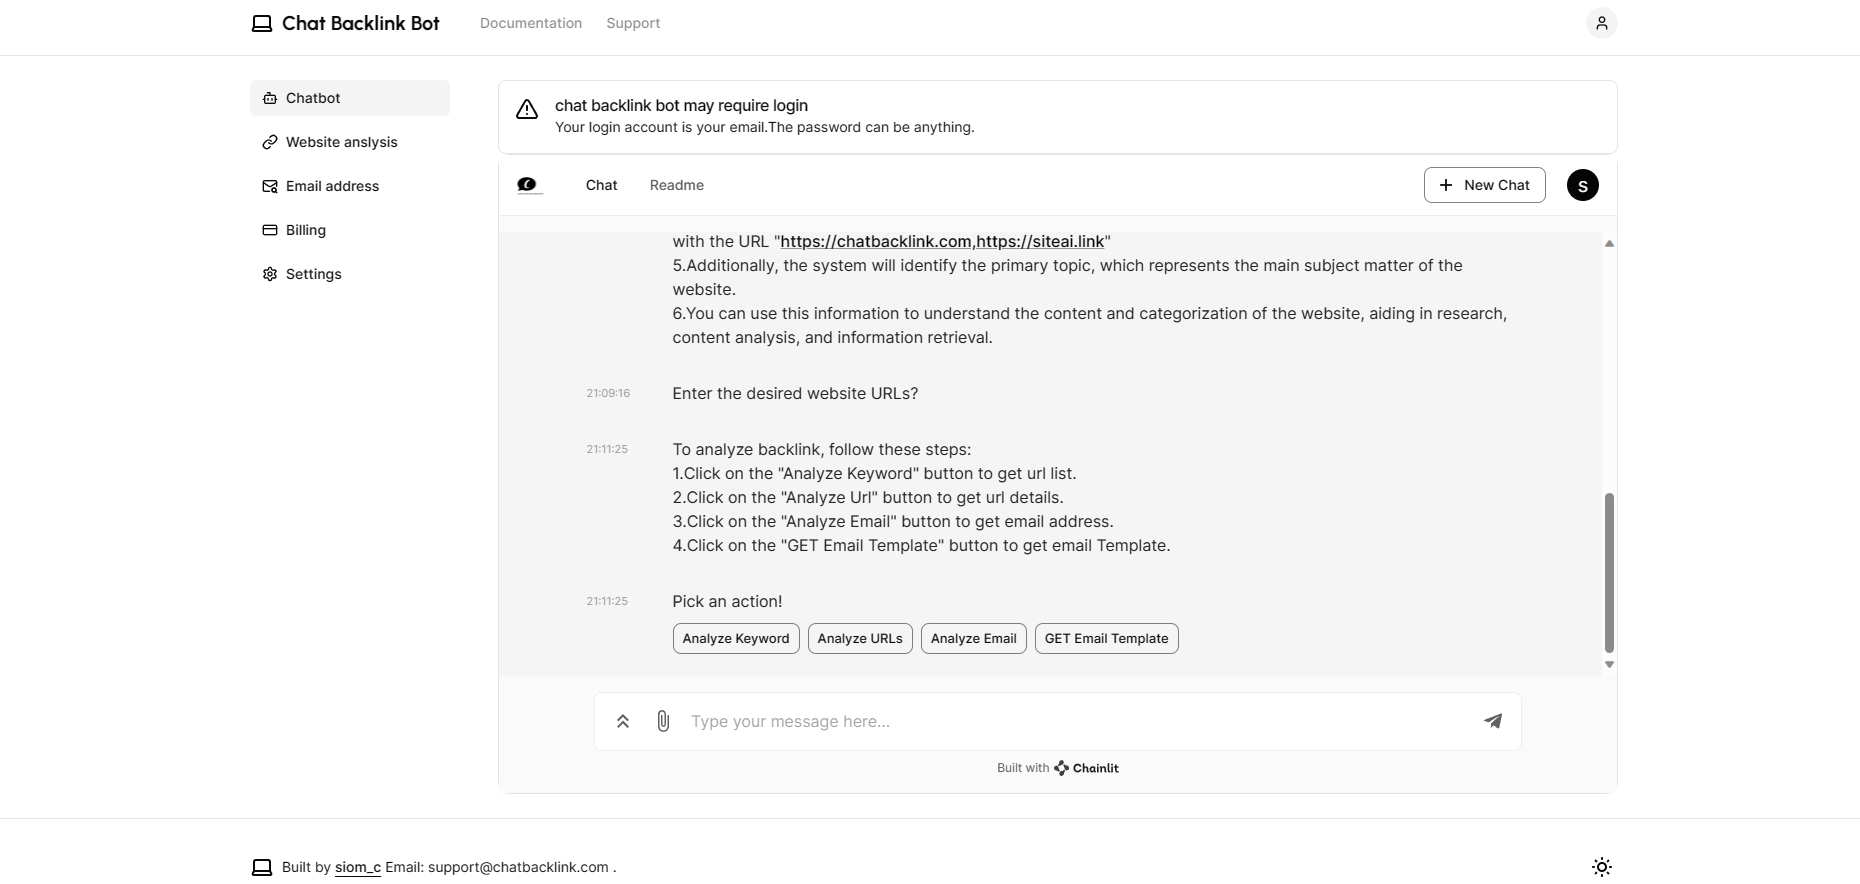
Task: Click the chat scrollbar down arrow
Action: pyautogui.click(x=1609, y=664)
